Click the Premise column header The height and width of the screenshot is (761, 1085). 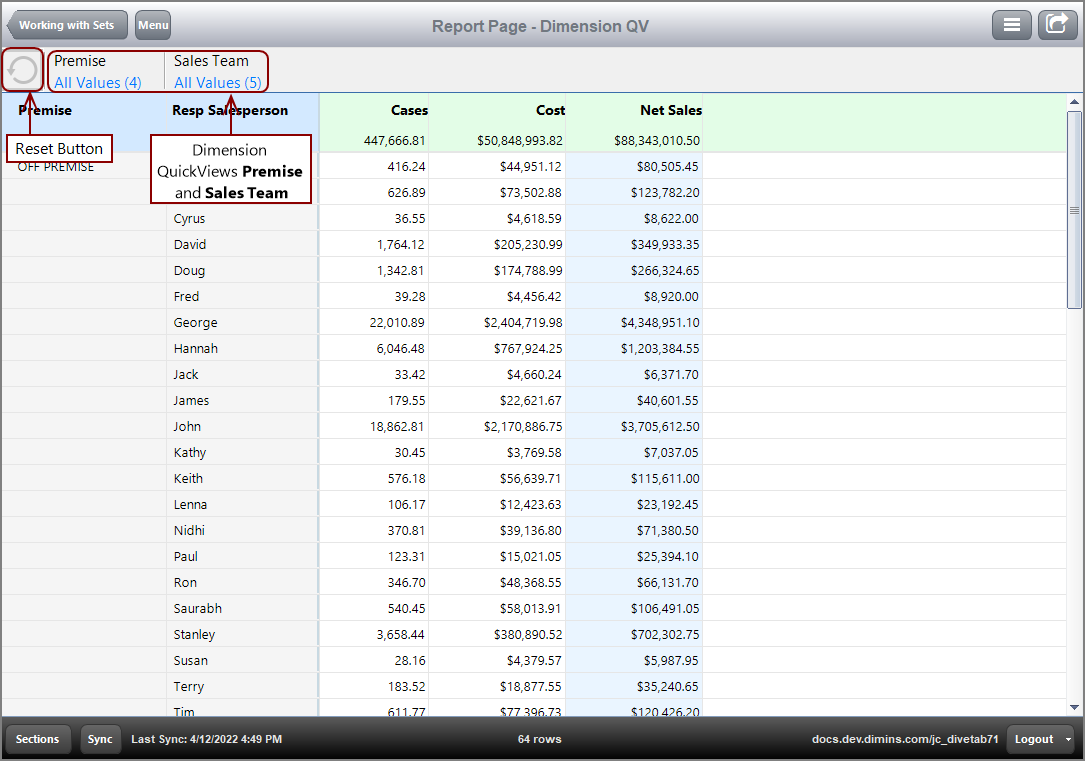click(x=46, y=110)
